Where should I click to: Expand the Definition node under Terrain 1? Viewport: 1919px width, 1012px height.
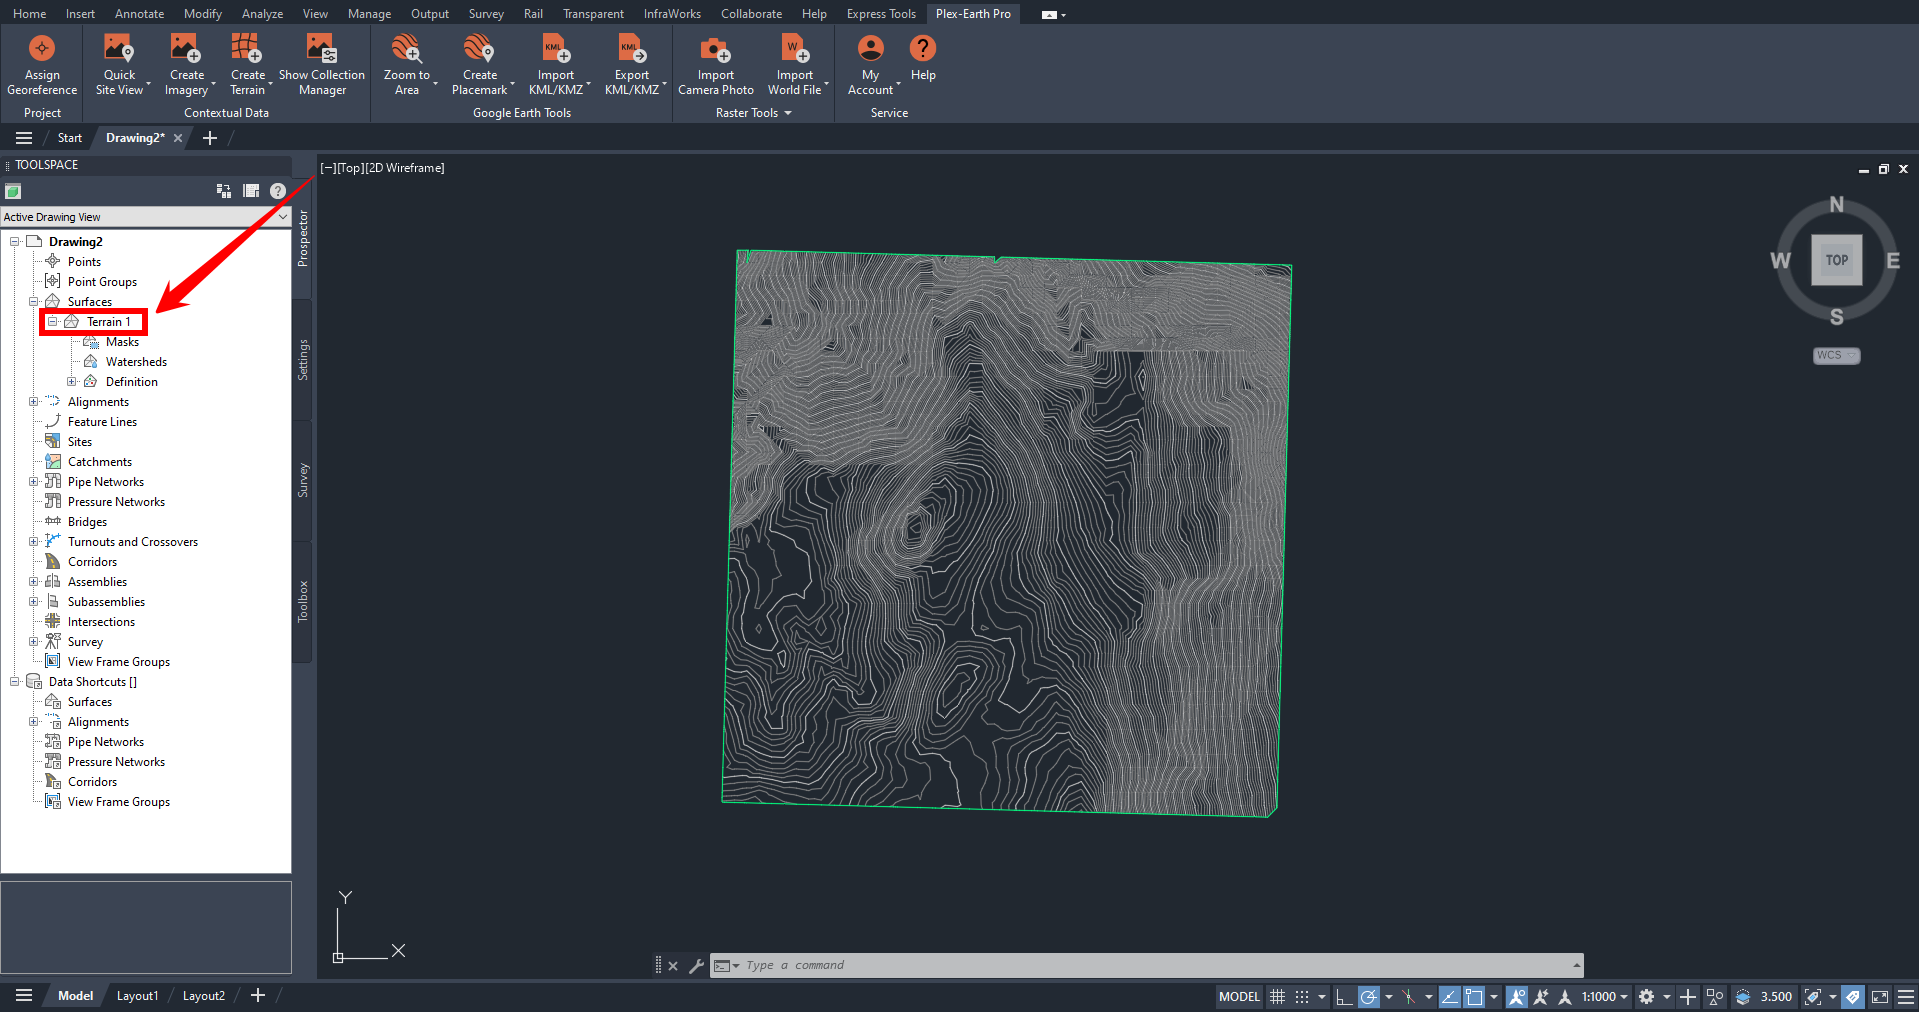(x=72, y=382)
